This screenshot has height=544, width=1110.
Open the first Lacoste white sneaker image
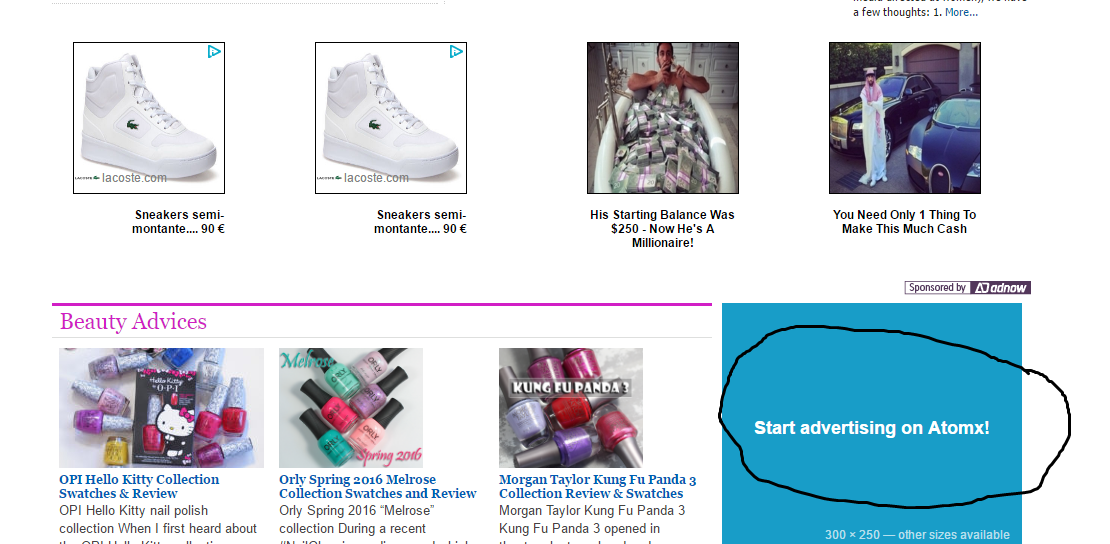pyautogui.click(x=149, y=118)
